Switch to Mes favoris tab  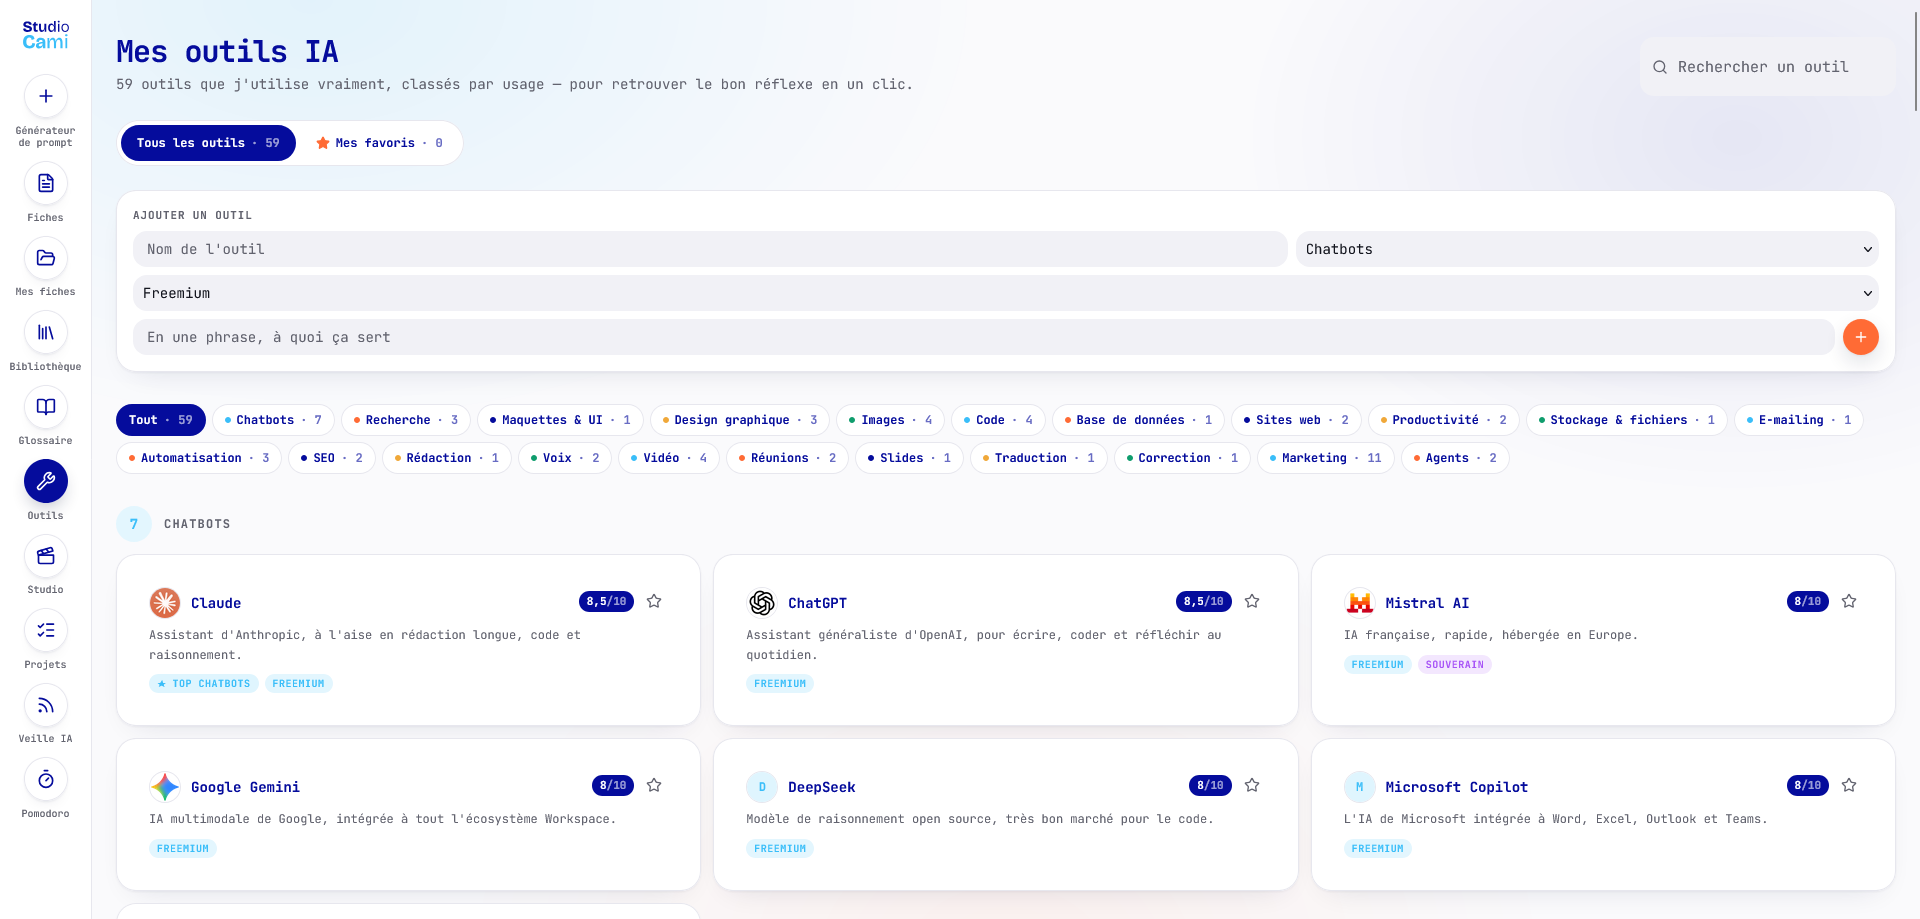coord(379,143)
